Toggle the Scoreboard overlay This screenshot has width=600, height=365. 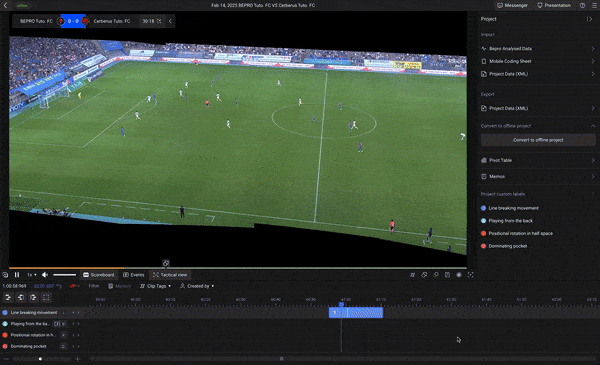[x=99, y=275]
